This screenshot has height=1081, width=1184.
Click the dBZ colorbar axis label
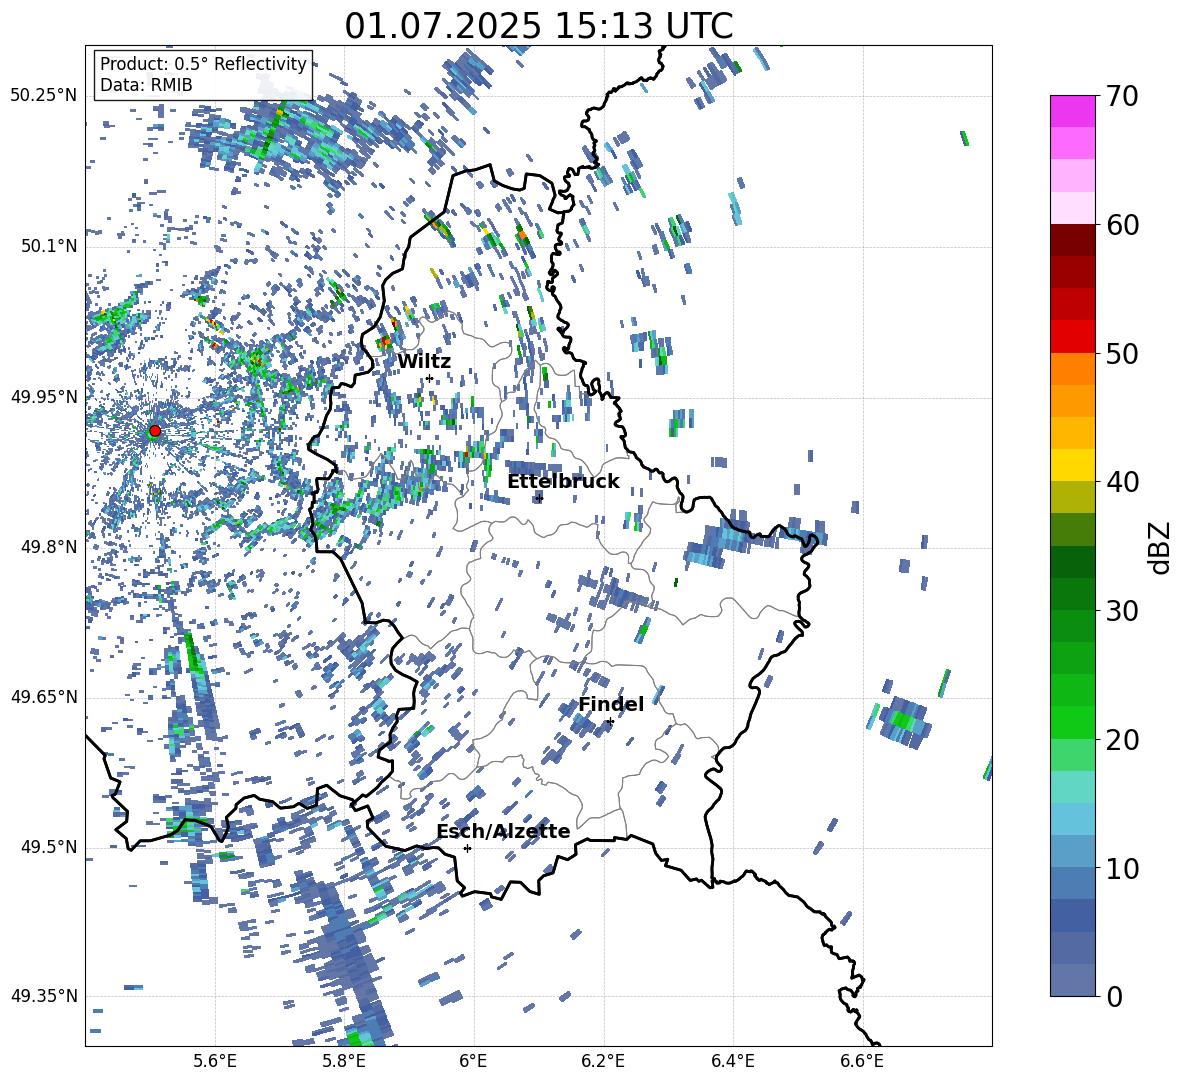[1158, 547]
